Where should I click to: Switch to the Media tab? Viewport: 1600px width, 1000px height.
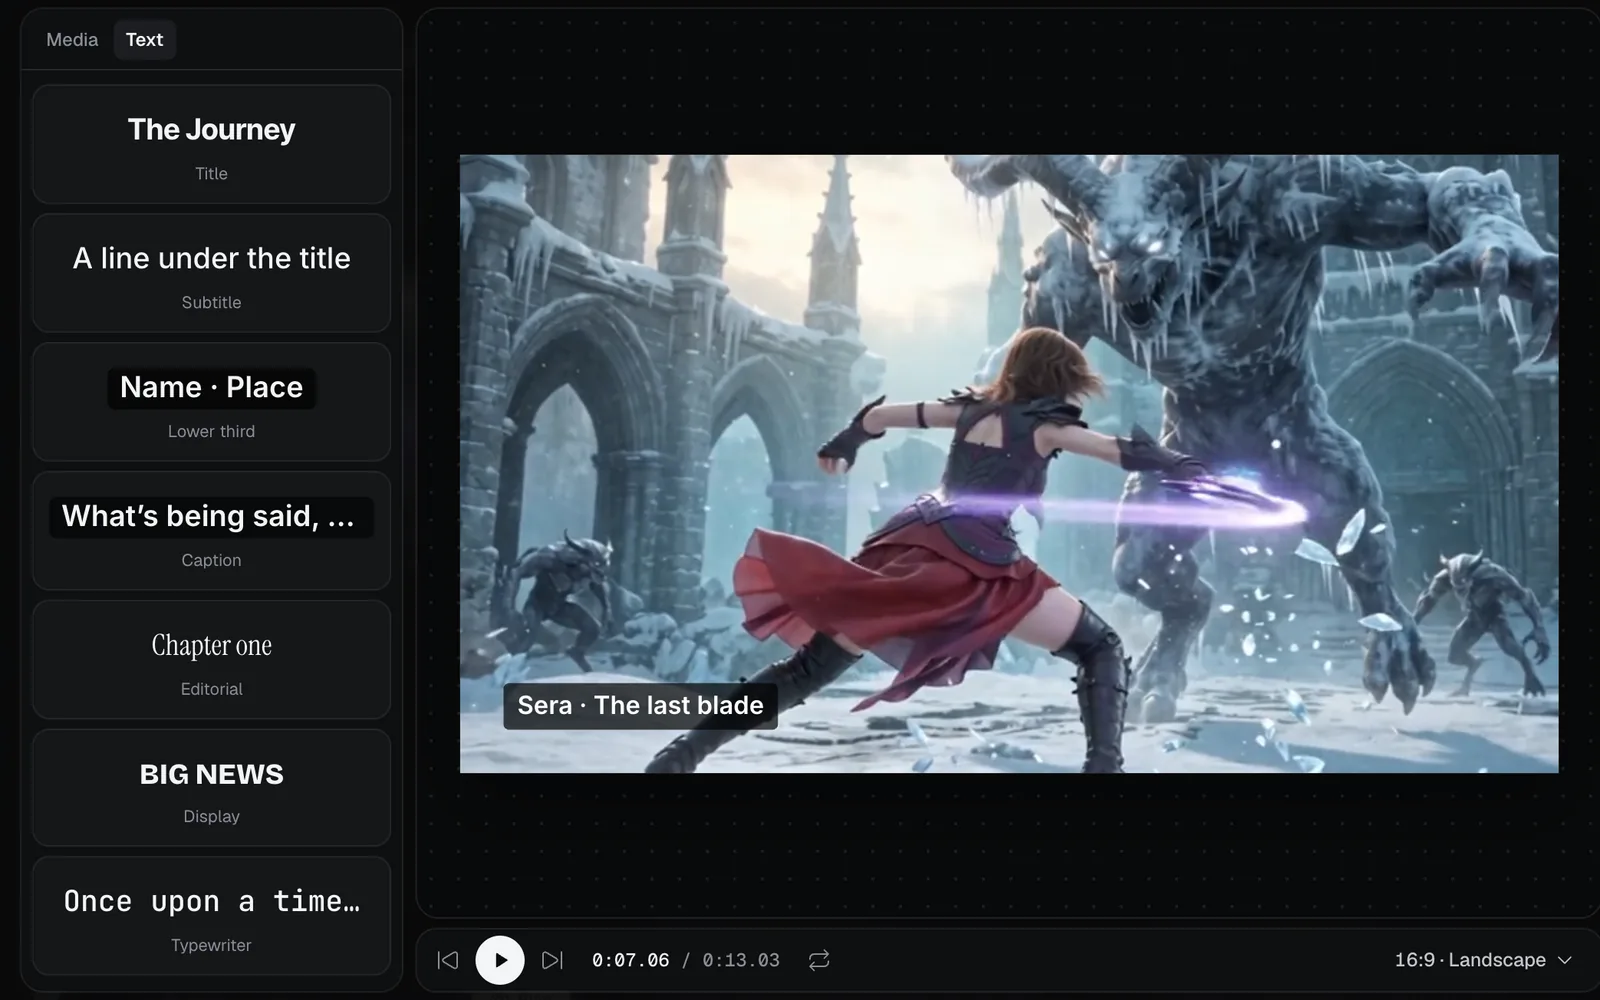pyautogui.click(x=72, y=40)
